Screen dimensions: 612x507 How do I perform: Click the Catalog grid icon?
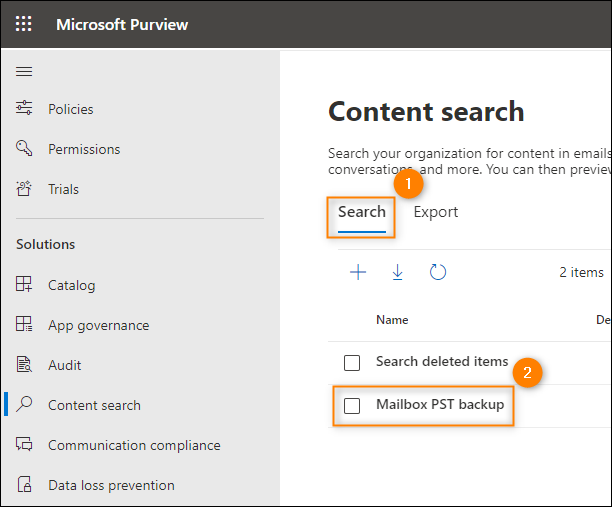coord(24,284)
